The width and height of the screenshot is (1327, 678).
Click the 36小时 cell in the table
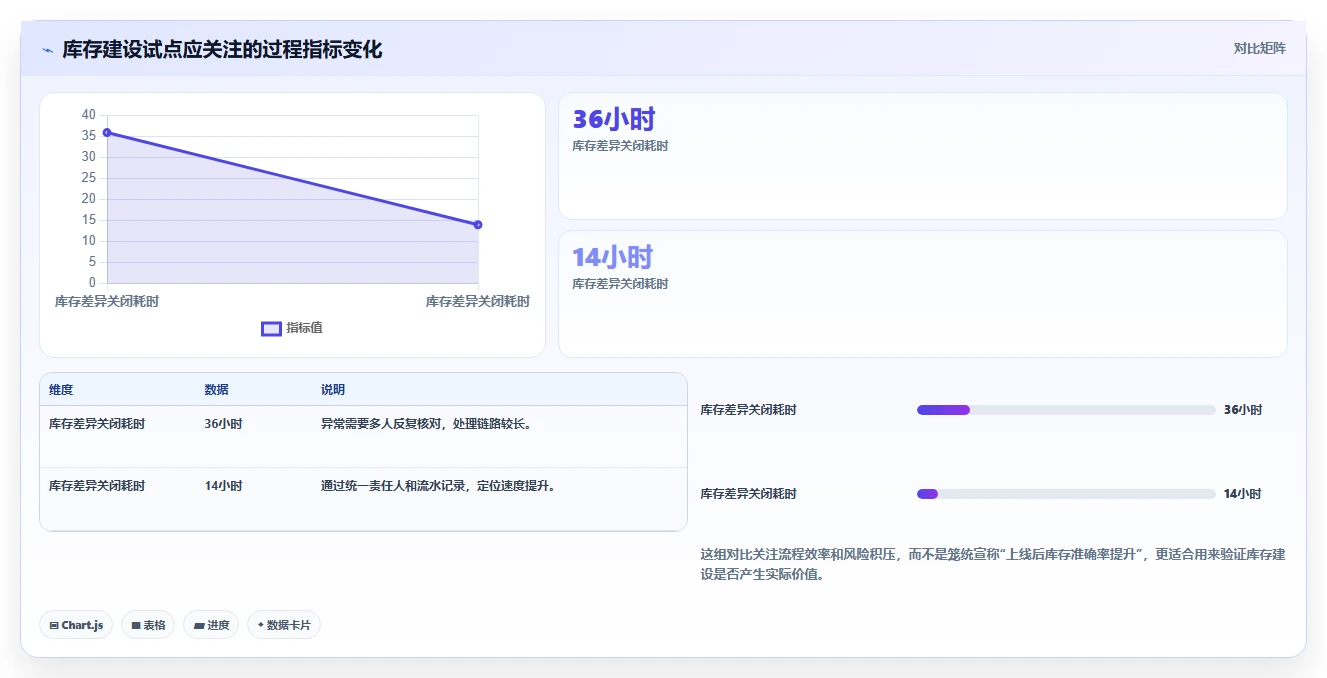tap(223, 424)
